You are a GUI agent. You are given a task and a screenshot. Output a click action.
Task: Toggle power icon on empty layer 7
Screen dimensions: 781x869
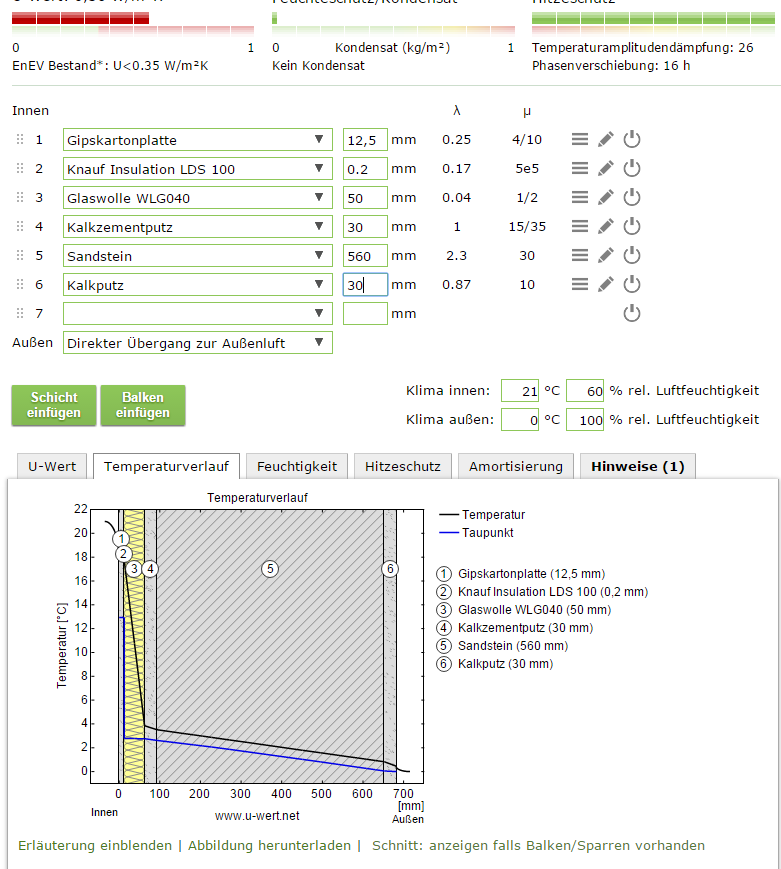(631, 314)
